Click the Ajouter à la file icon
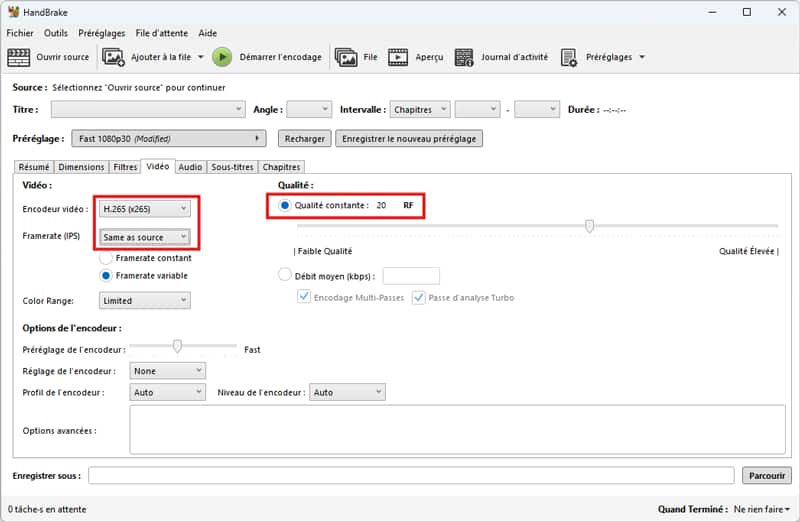 (114, 57)
